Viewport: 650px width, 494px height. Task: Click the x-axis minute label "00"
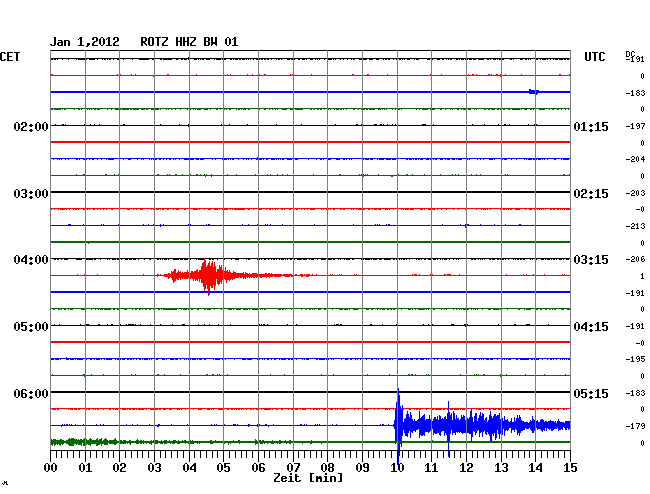[50, 468]
